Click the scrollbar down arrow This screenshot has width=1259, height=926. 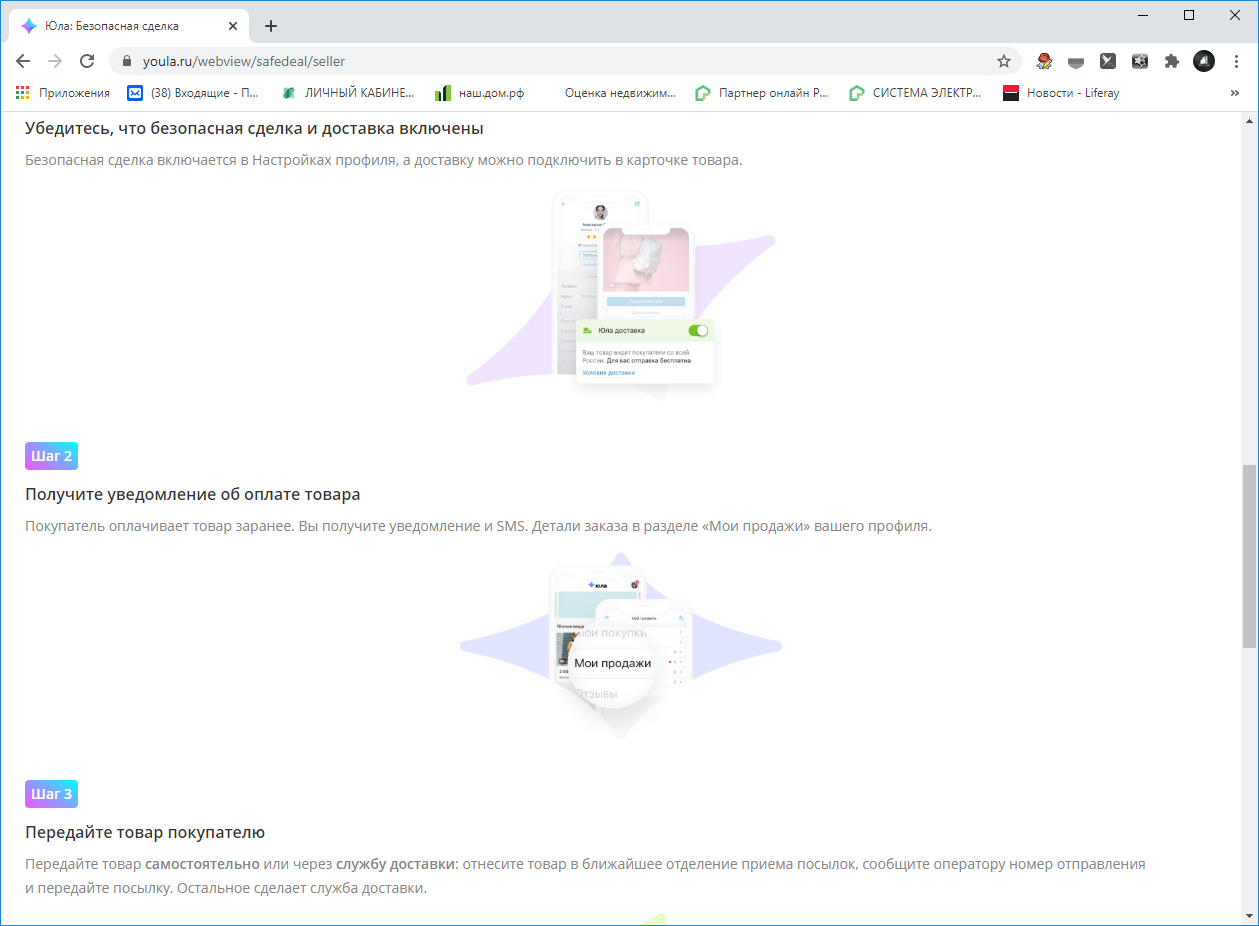coord(1249,917)
